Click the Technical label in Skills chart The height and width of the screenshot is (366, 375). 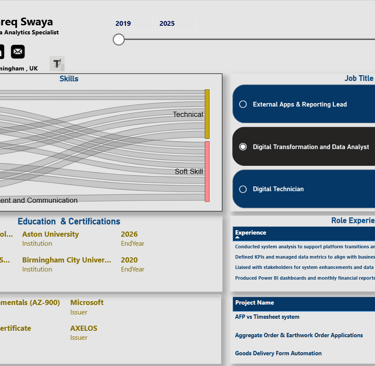(188, 114)
